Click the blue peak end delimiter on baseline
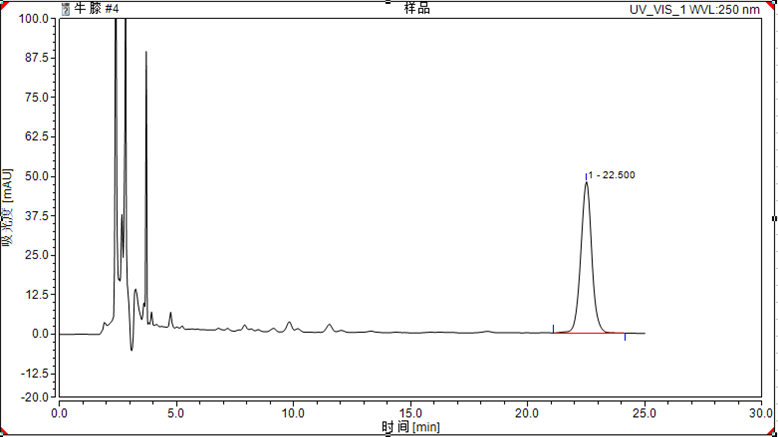The width and height of the screenshot is (778, 437). (x=625, y=337)
